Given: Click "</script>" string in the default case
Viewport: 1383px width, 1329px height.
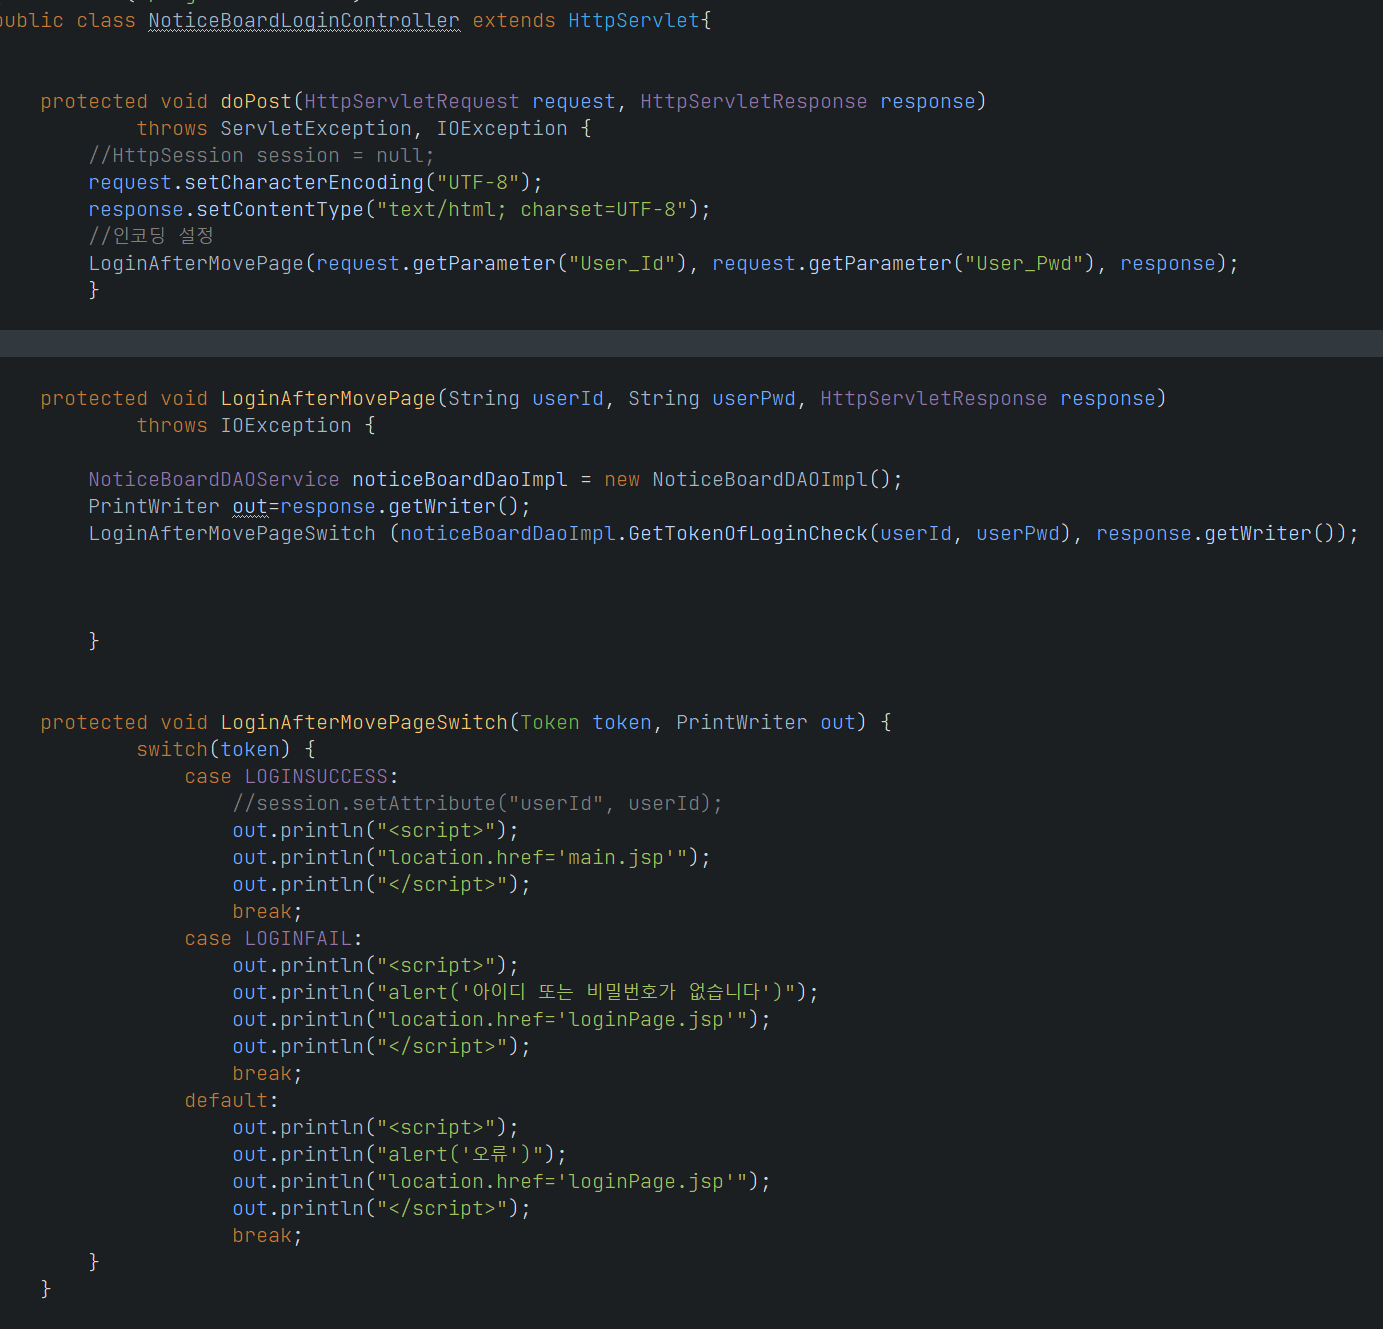Looking at the screenshot, I should [442, 1208].
